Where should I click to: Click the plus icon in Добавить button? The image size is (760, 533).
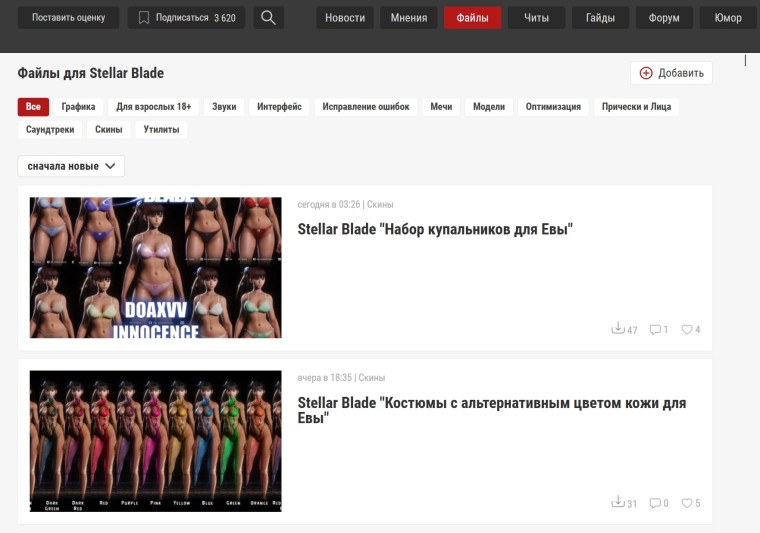click(x=646, y=73)
